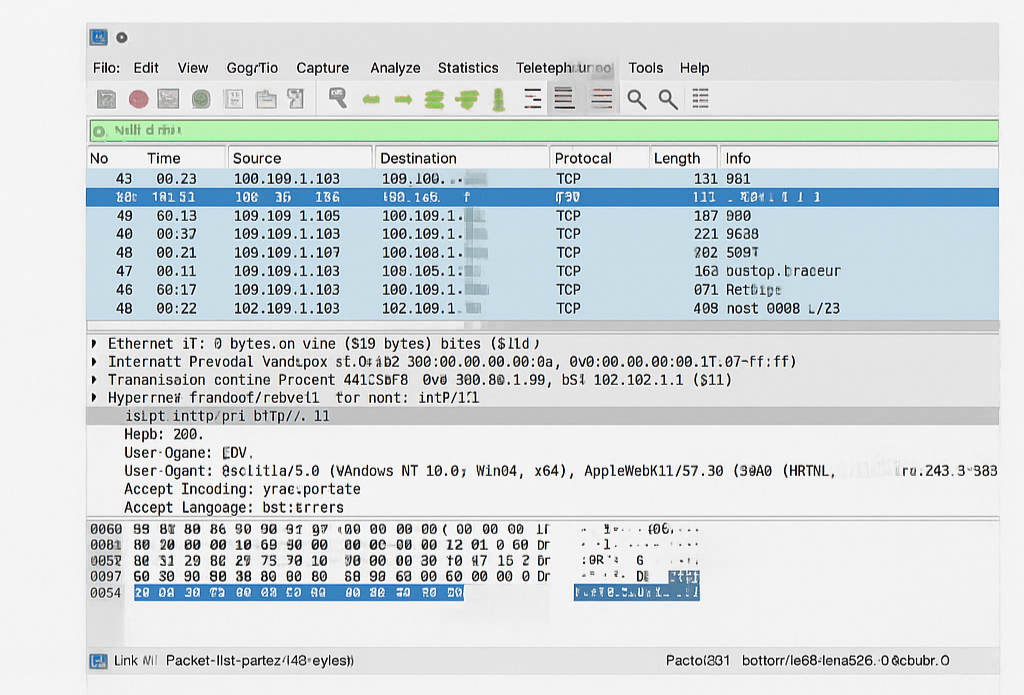Image resolution: width=1024 pixels, height=695 pixels.
Task: Click the green circular restart icon
Action: tap(201, 99)
